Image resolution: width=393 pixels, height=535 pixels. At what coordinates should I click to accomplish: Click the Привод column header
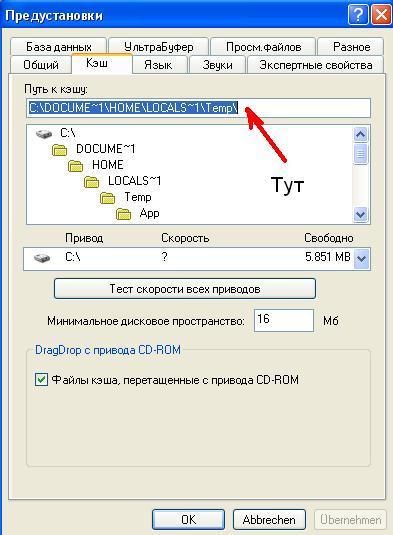point(84,238)
